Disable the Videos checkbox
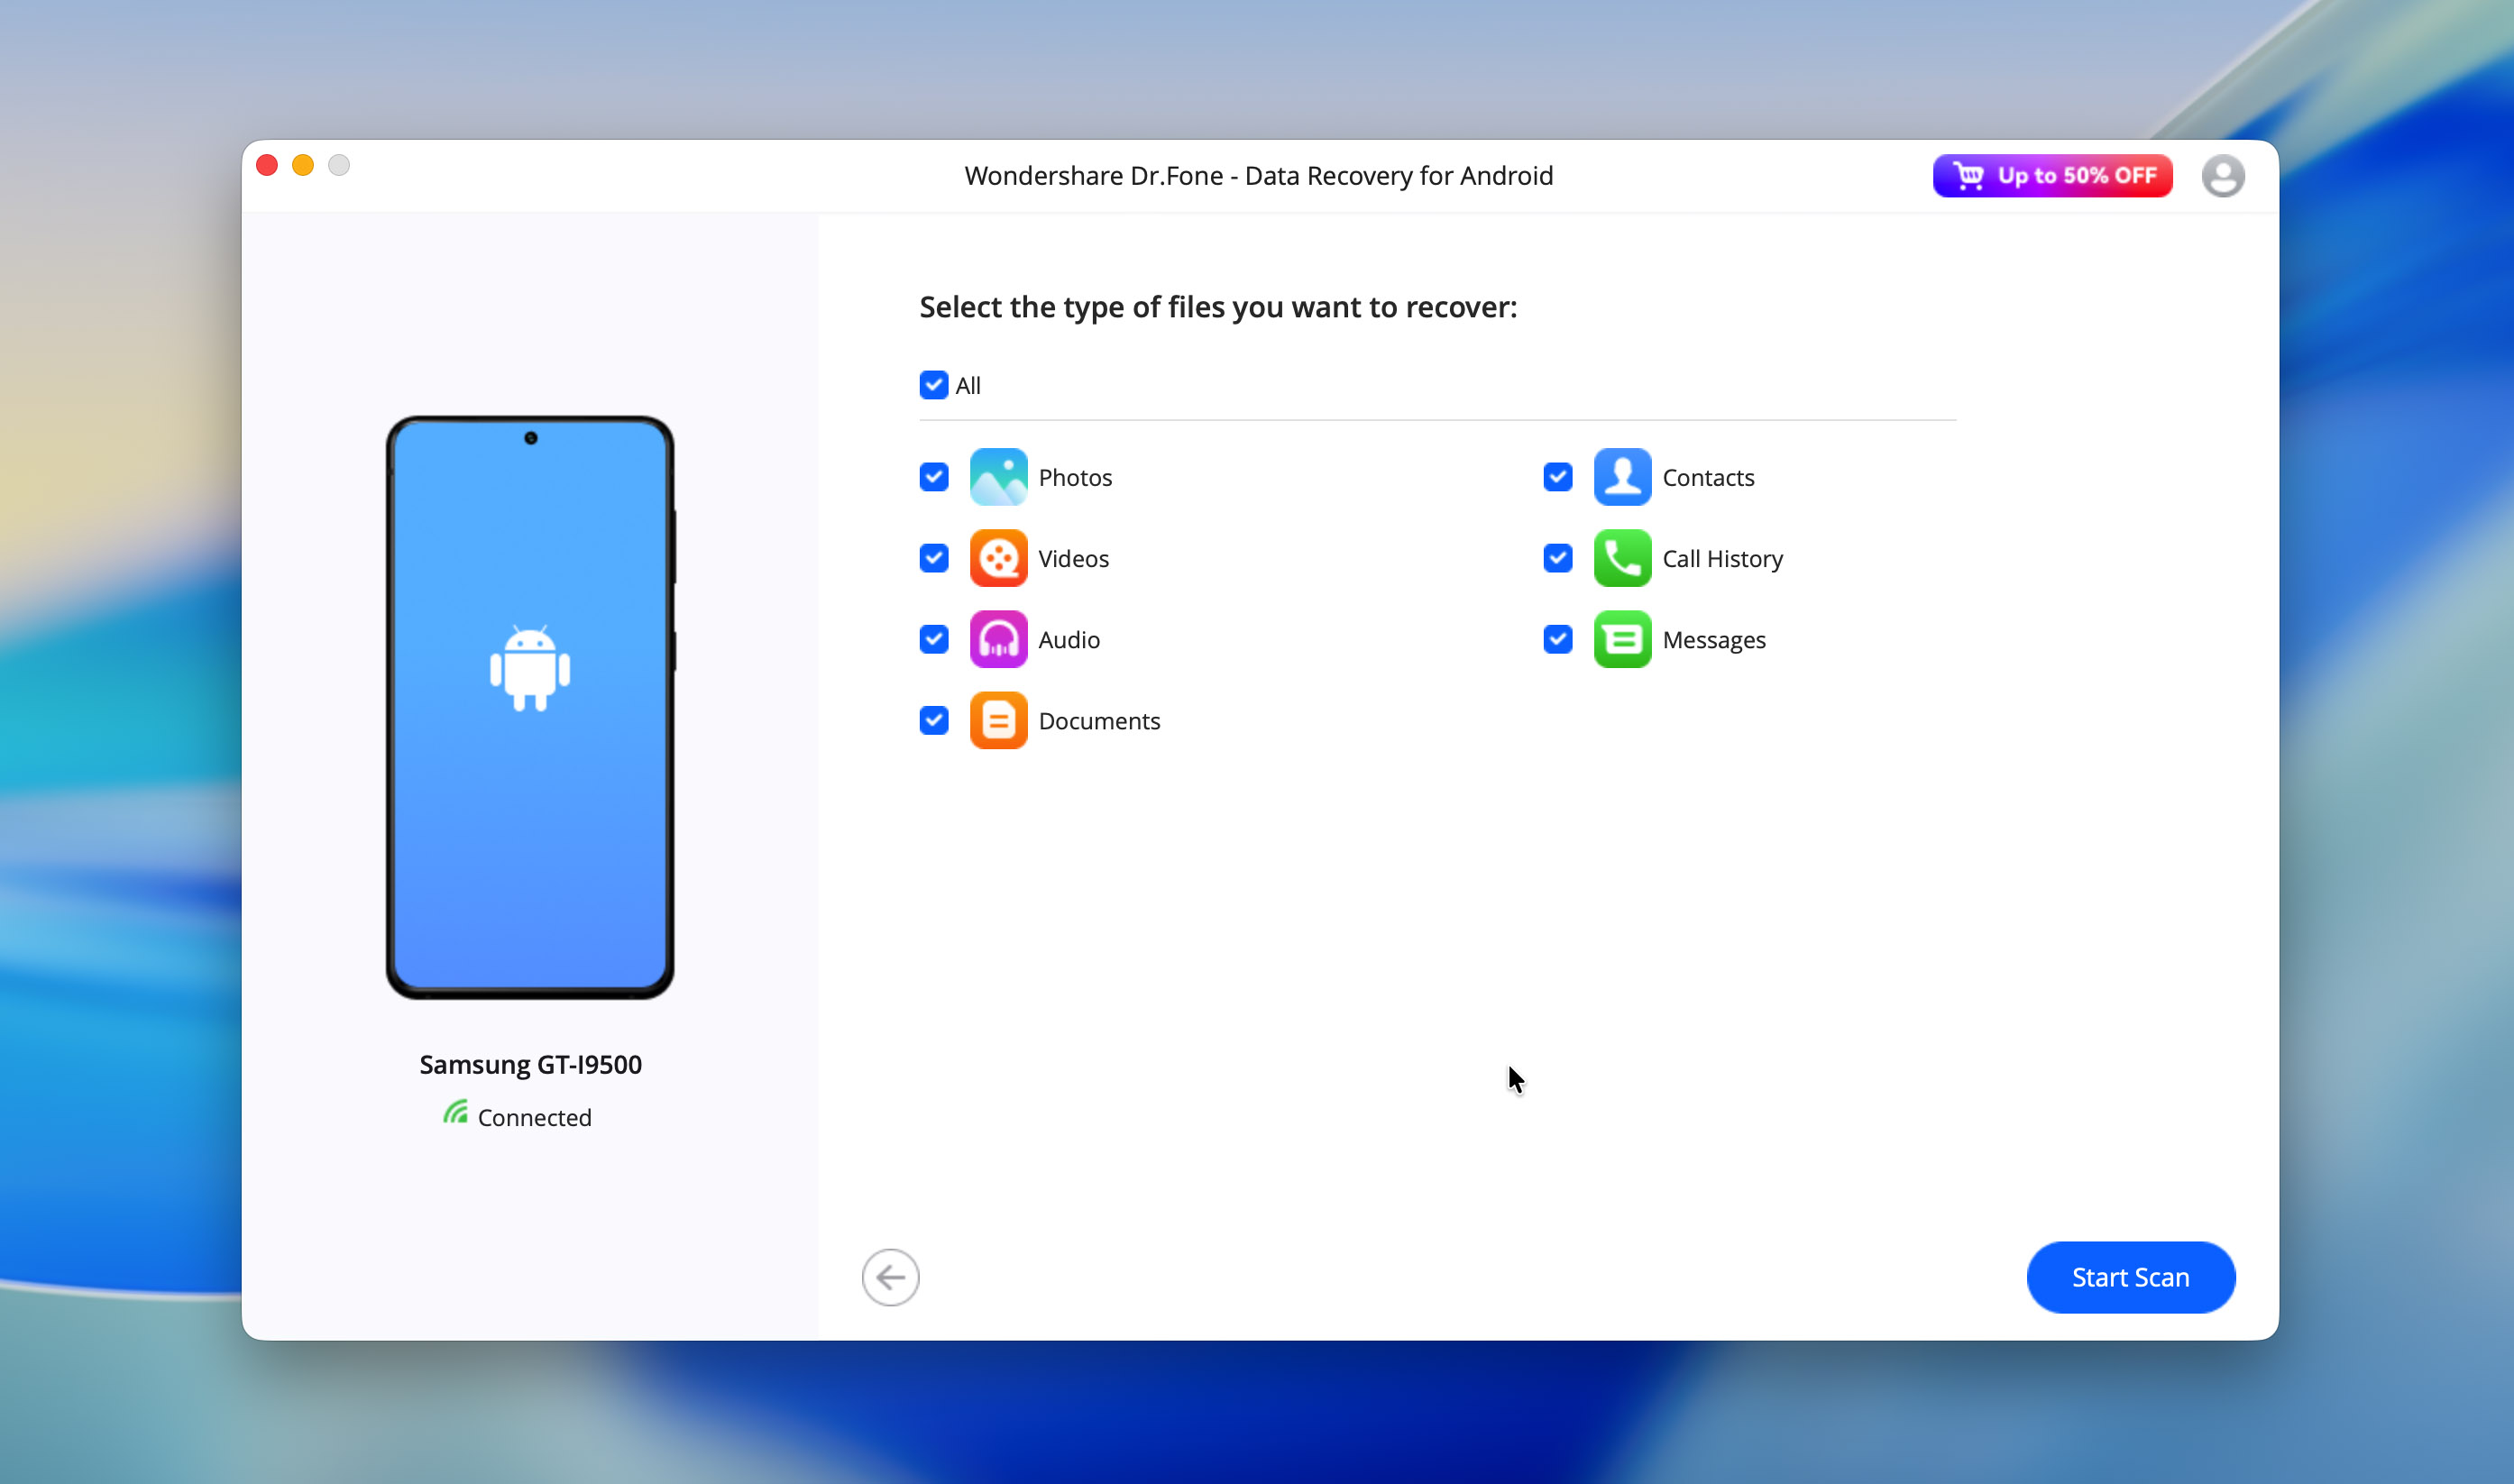This screenshot has width=2514, height=1484. click(933, 558)
